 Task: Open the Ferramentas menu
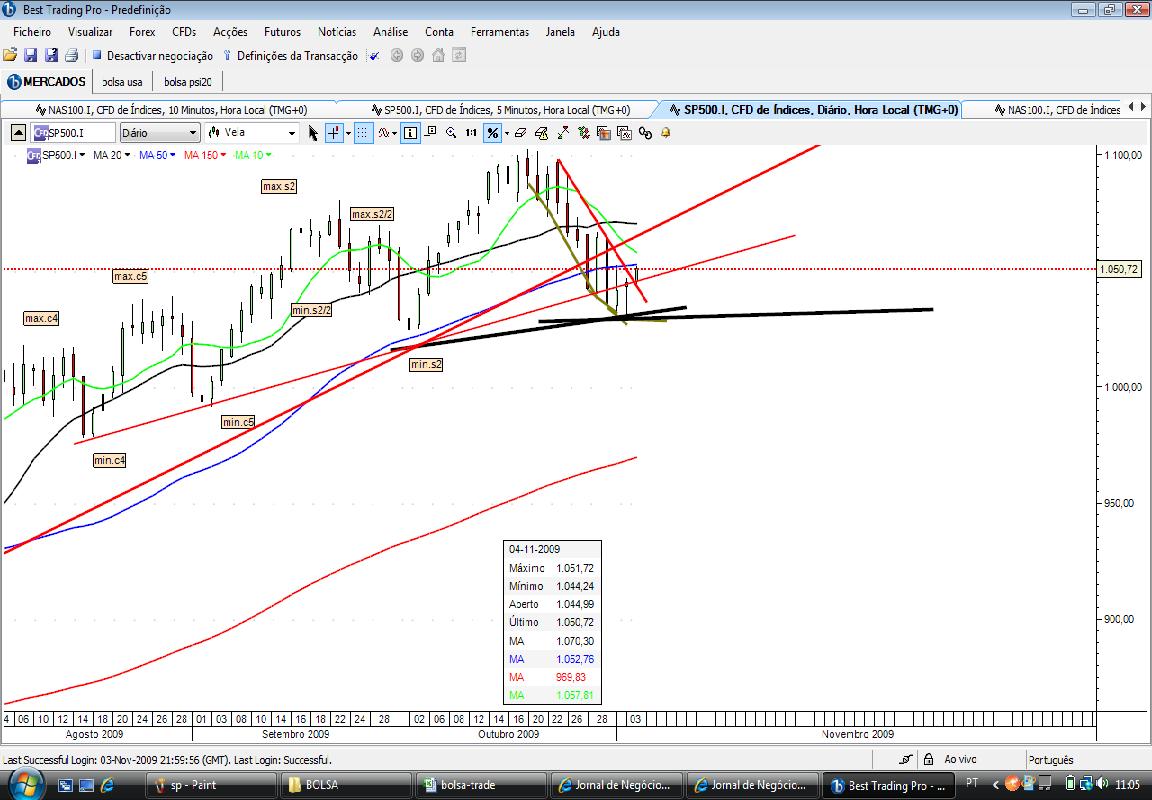tap(500, 32)
